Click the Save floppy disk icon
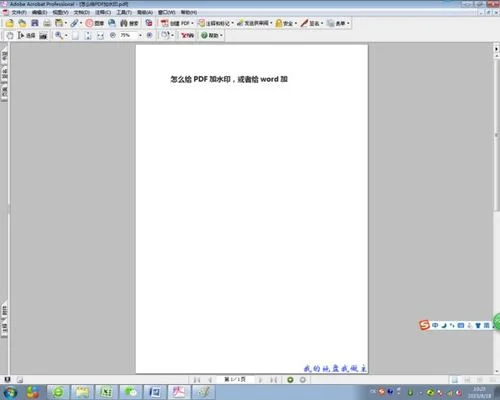 (x=35, y=23)
